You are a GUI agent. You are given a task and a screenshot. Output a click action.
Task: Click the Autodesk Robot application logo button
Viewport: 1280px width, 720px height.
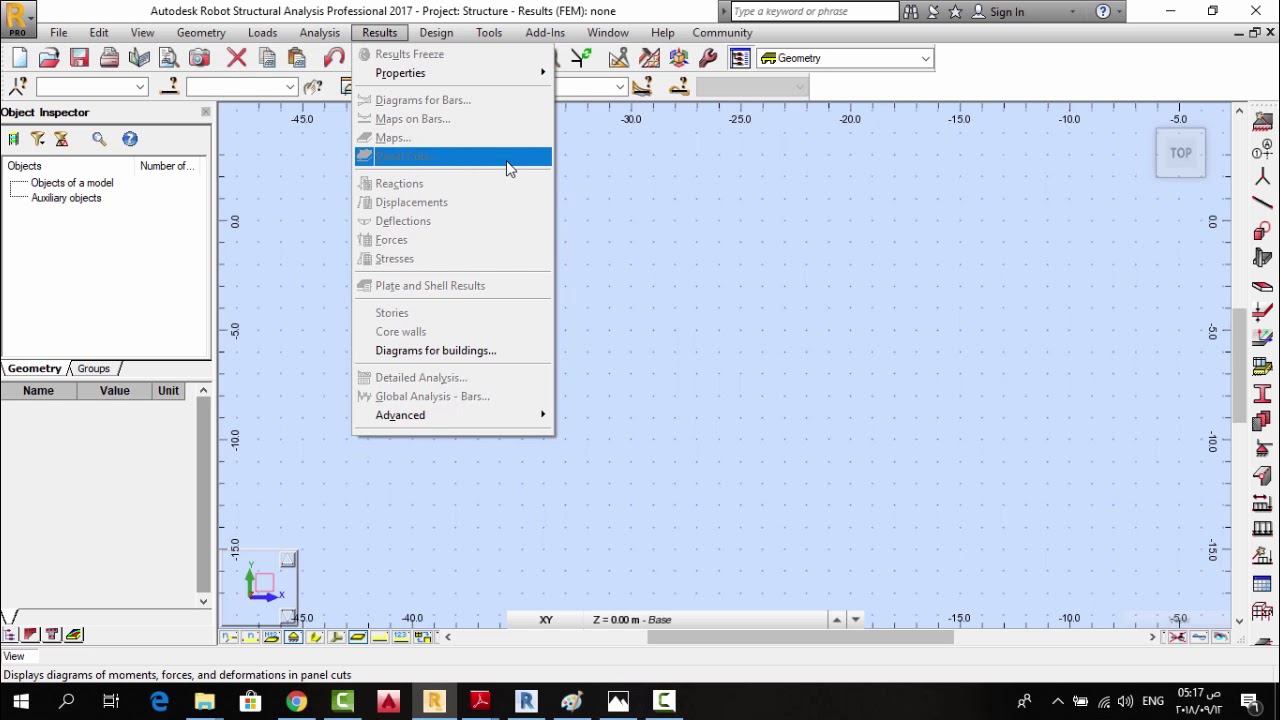point(18,18)
